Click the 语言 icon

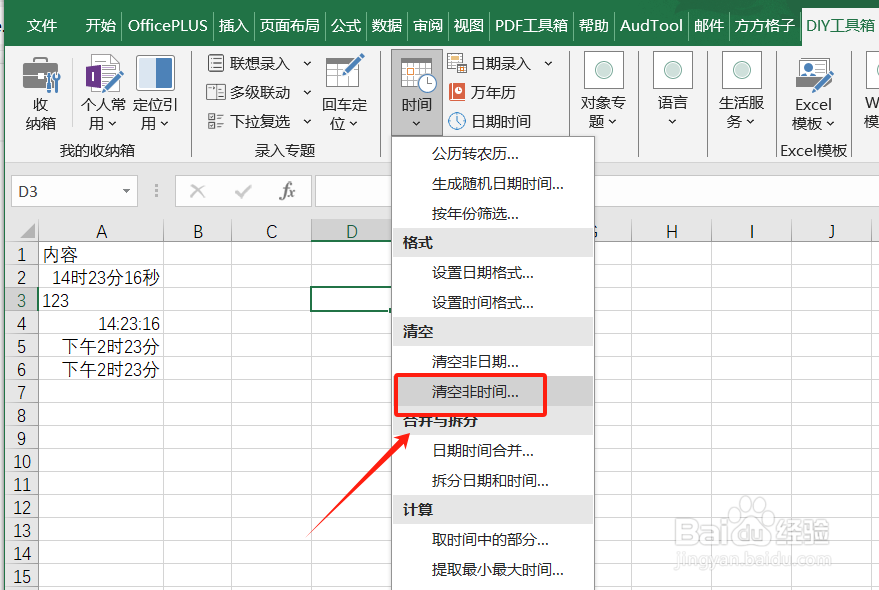[x=673, y=70]
